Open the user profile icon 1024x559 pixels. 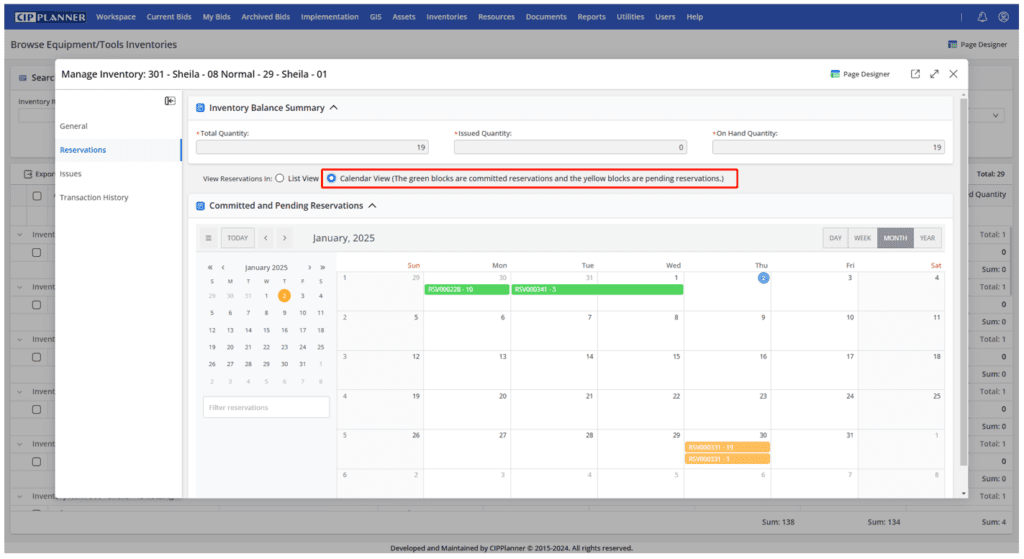tap(1004, 17)
